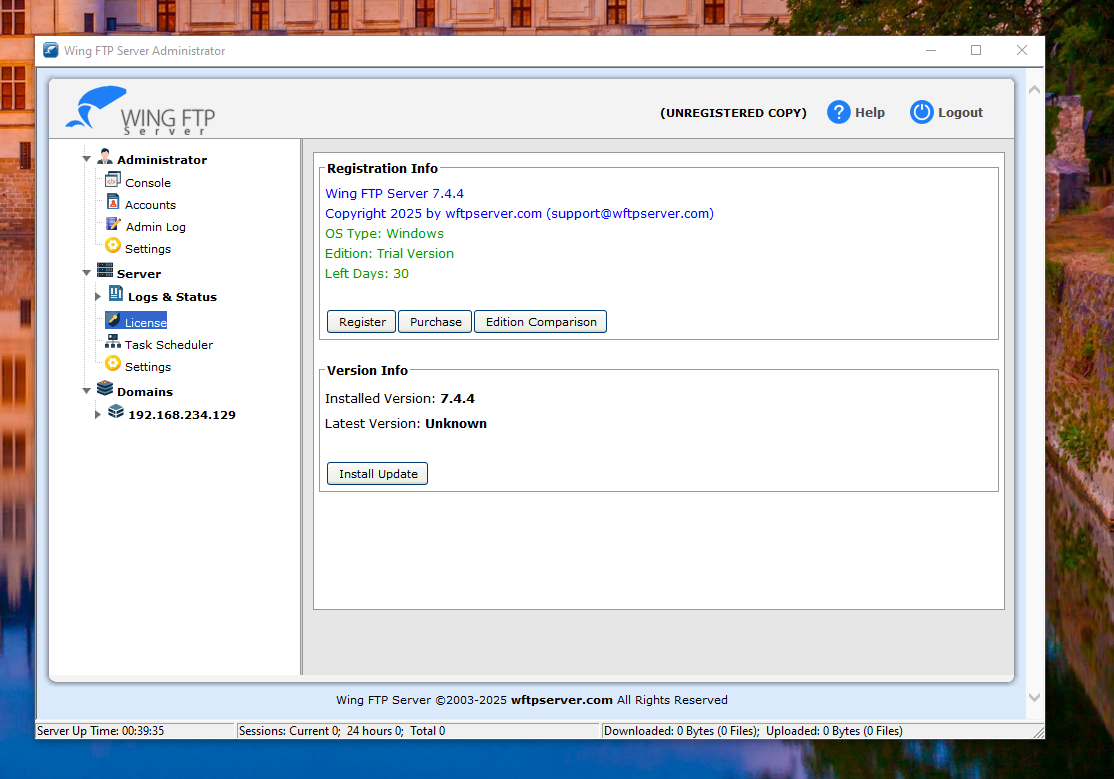Expand the 192.168.234.129 domain node
1114x779 pixels.
click(x=98, y=414)
